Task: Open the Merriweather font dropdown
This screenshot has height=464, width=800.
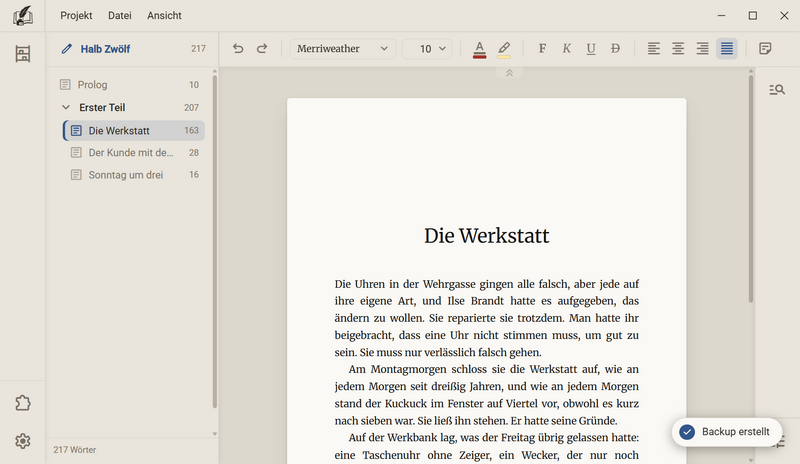Action: click(x=343, y=48)
